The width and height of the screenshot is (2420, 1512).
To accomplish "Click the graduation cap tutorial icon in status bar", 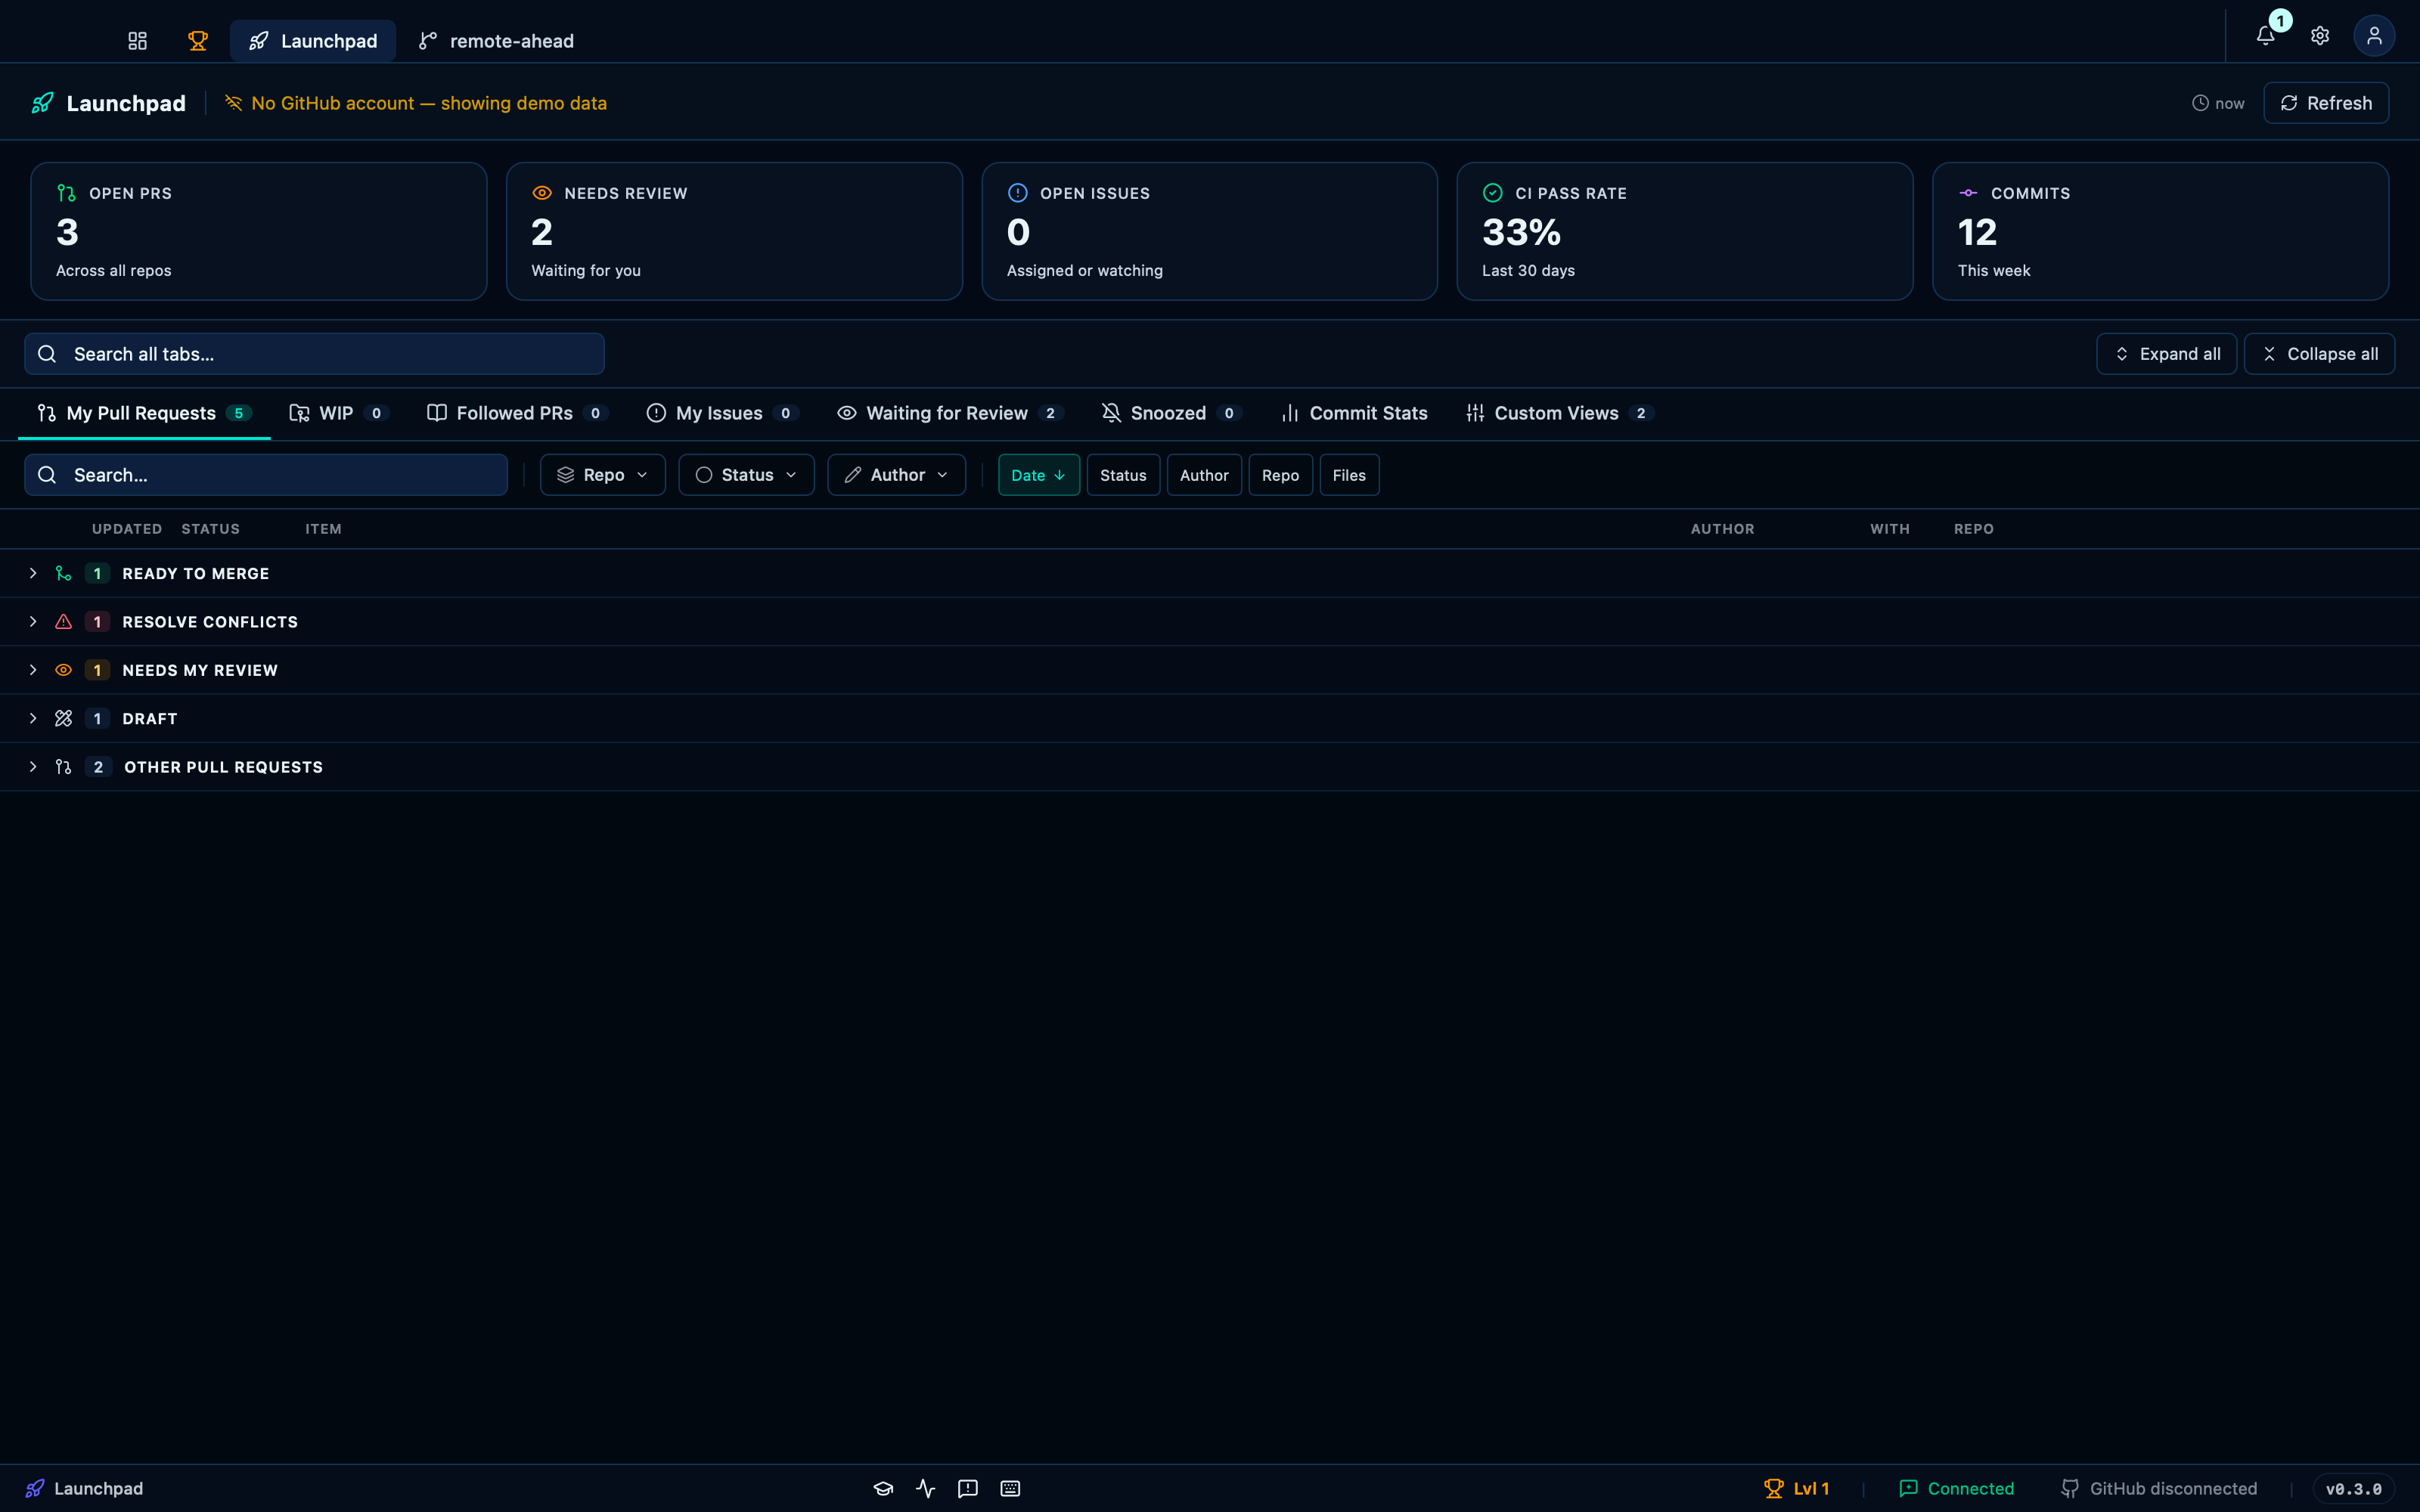I will (883, 1488).
